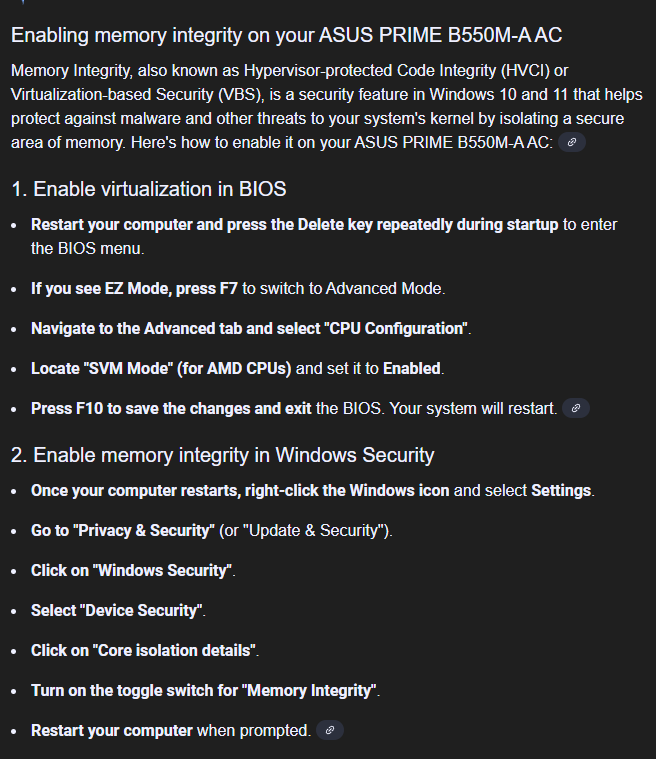656x759 pixels.
Task: Click the bold word "Enabled" in SVM bullet
Action: point(412,368)
